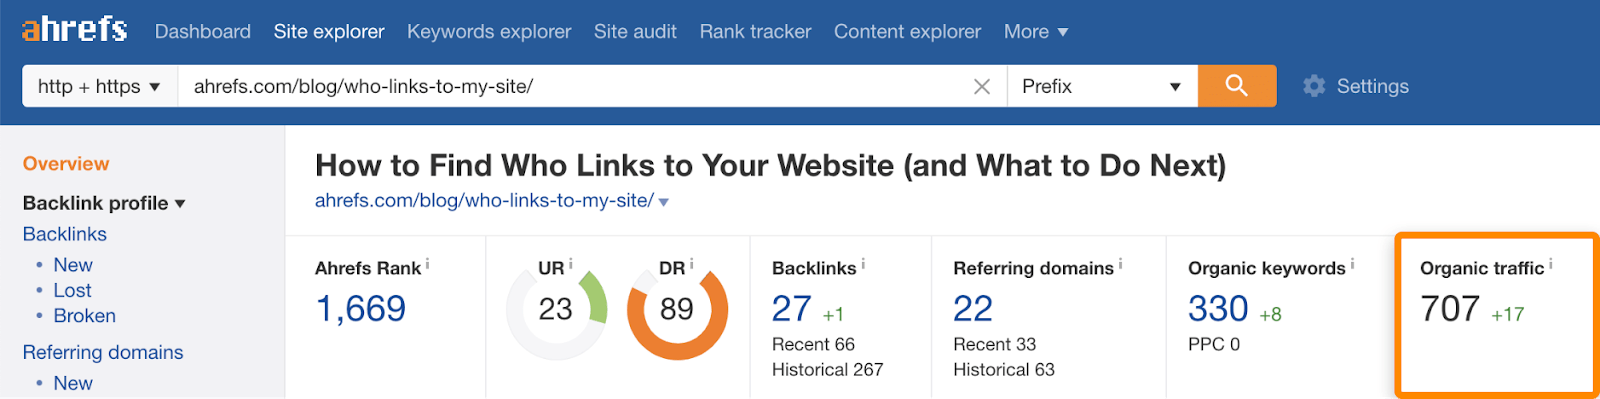The image size is (1600, 399).
Task: Click the Broken backlinks link
Action: point(84,316)
